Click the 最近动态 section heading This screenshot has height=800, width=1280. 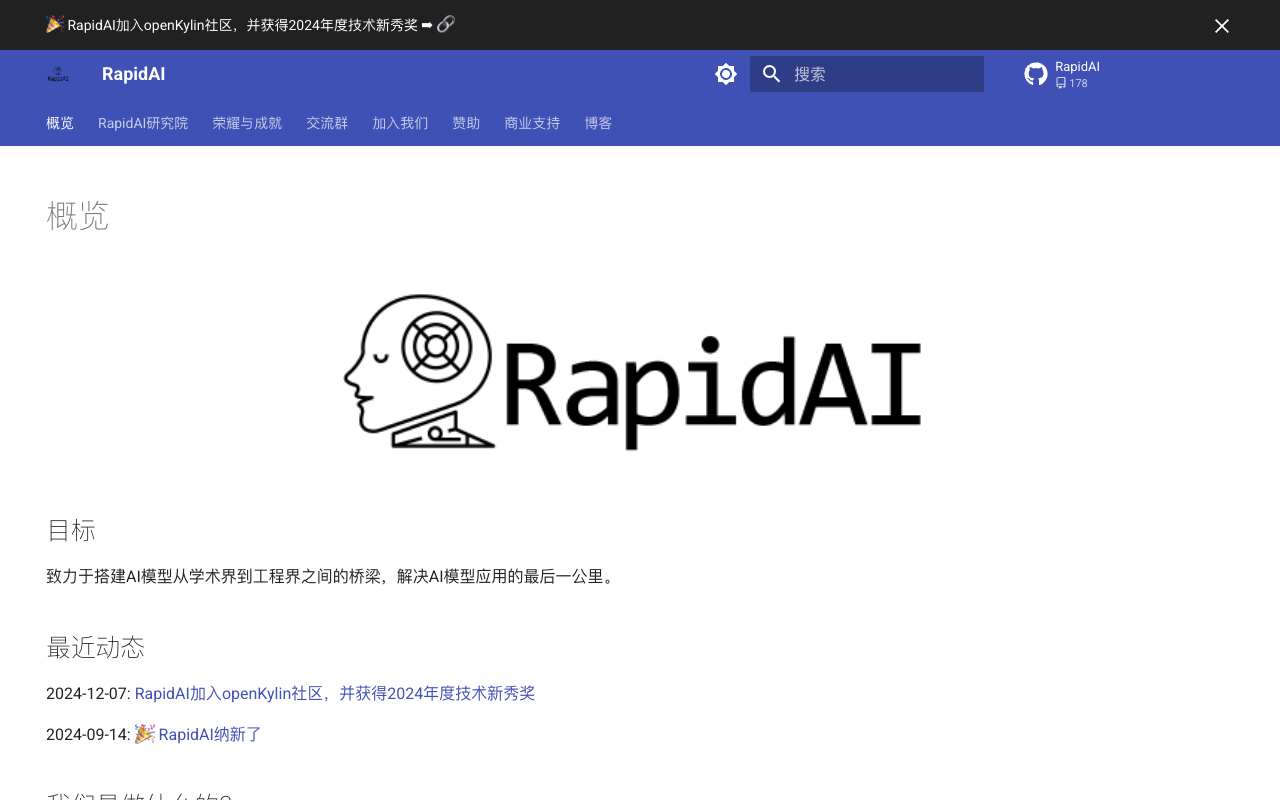[95, 647]
